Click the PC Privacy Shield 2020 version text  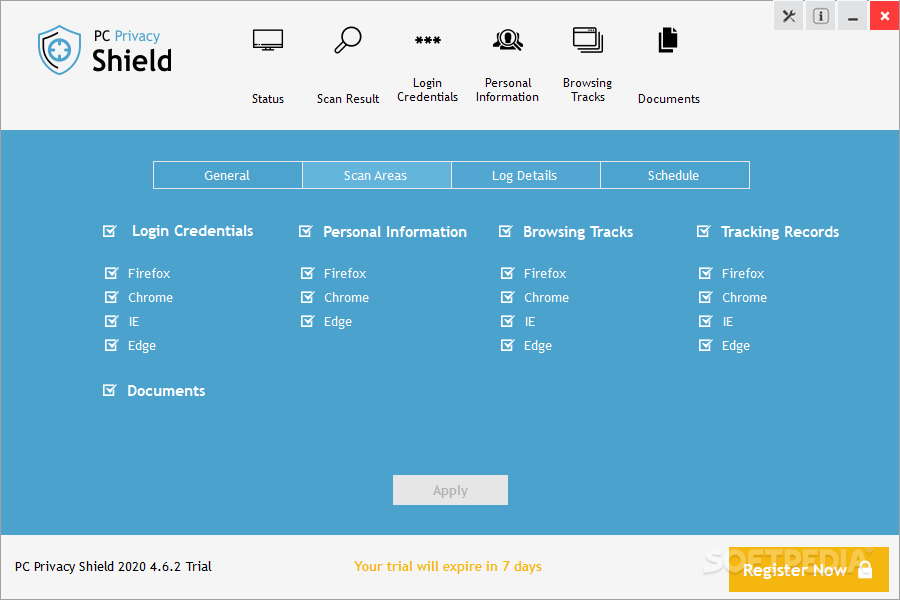[x=113, y=567]
